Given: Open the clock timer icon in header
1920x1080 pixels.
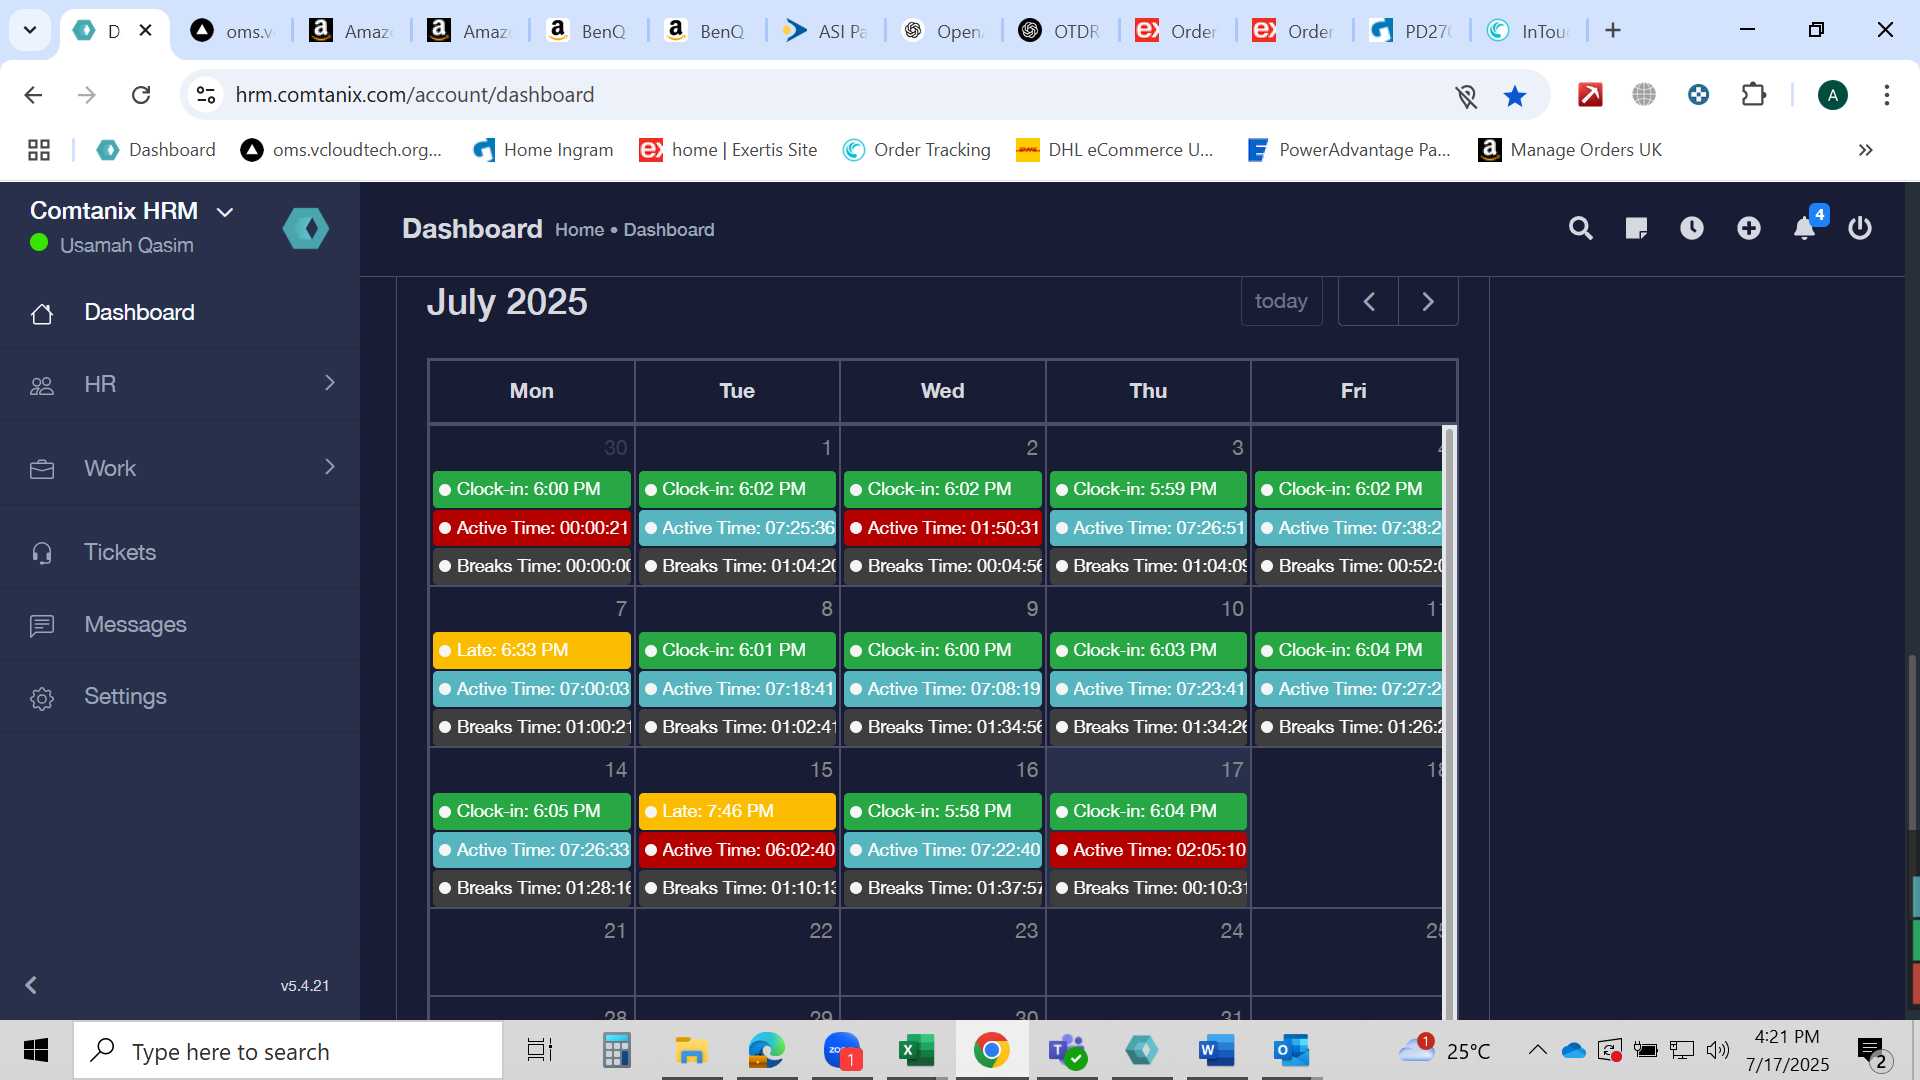Looking at the screenshot, I should point(1692,229).
